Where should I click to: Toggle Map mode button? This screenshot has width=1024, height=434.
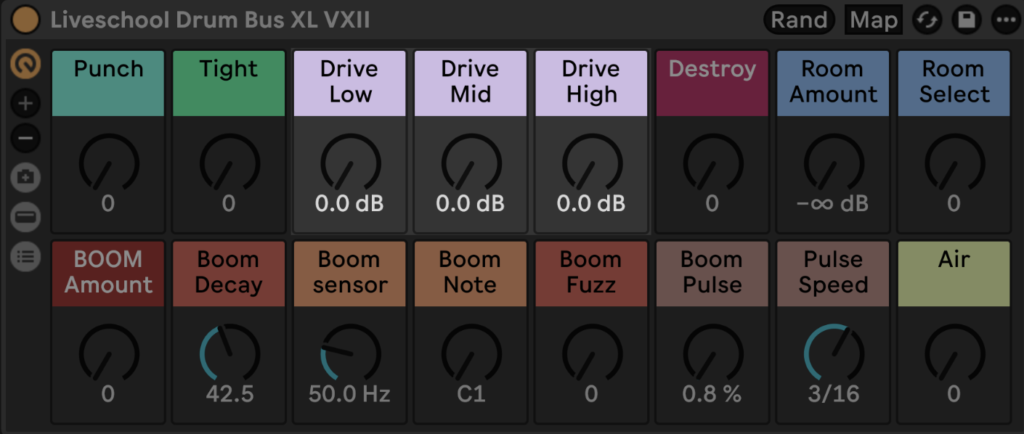pos(874,20)
